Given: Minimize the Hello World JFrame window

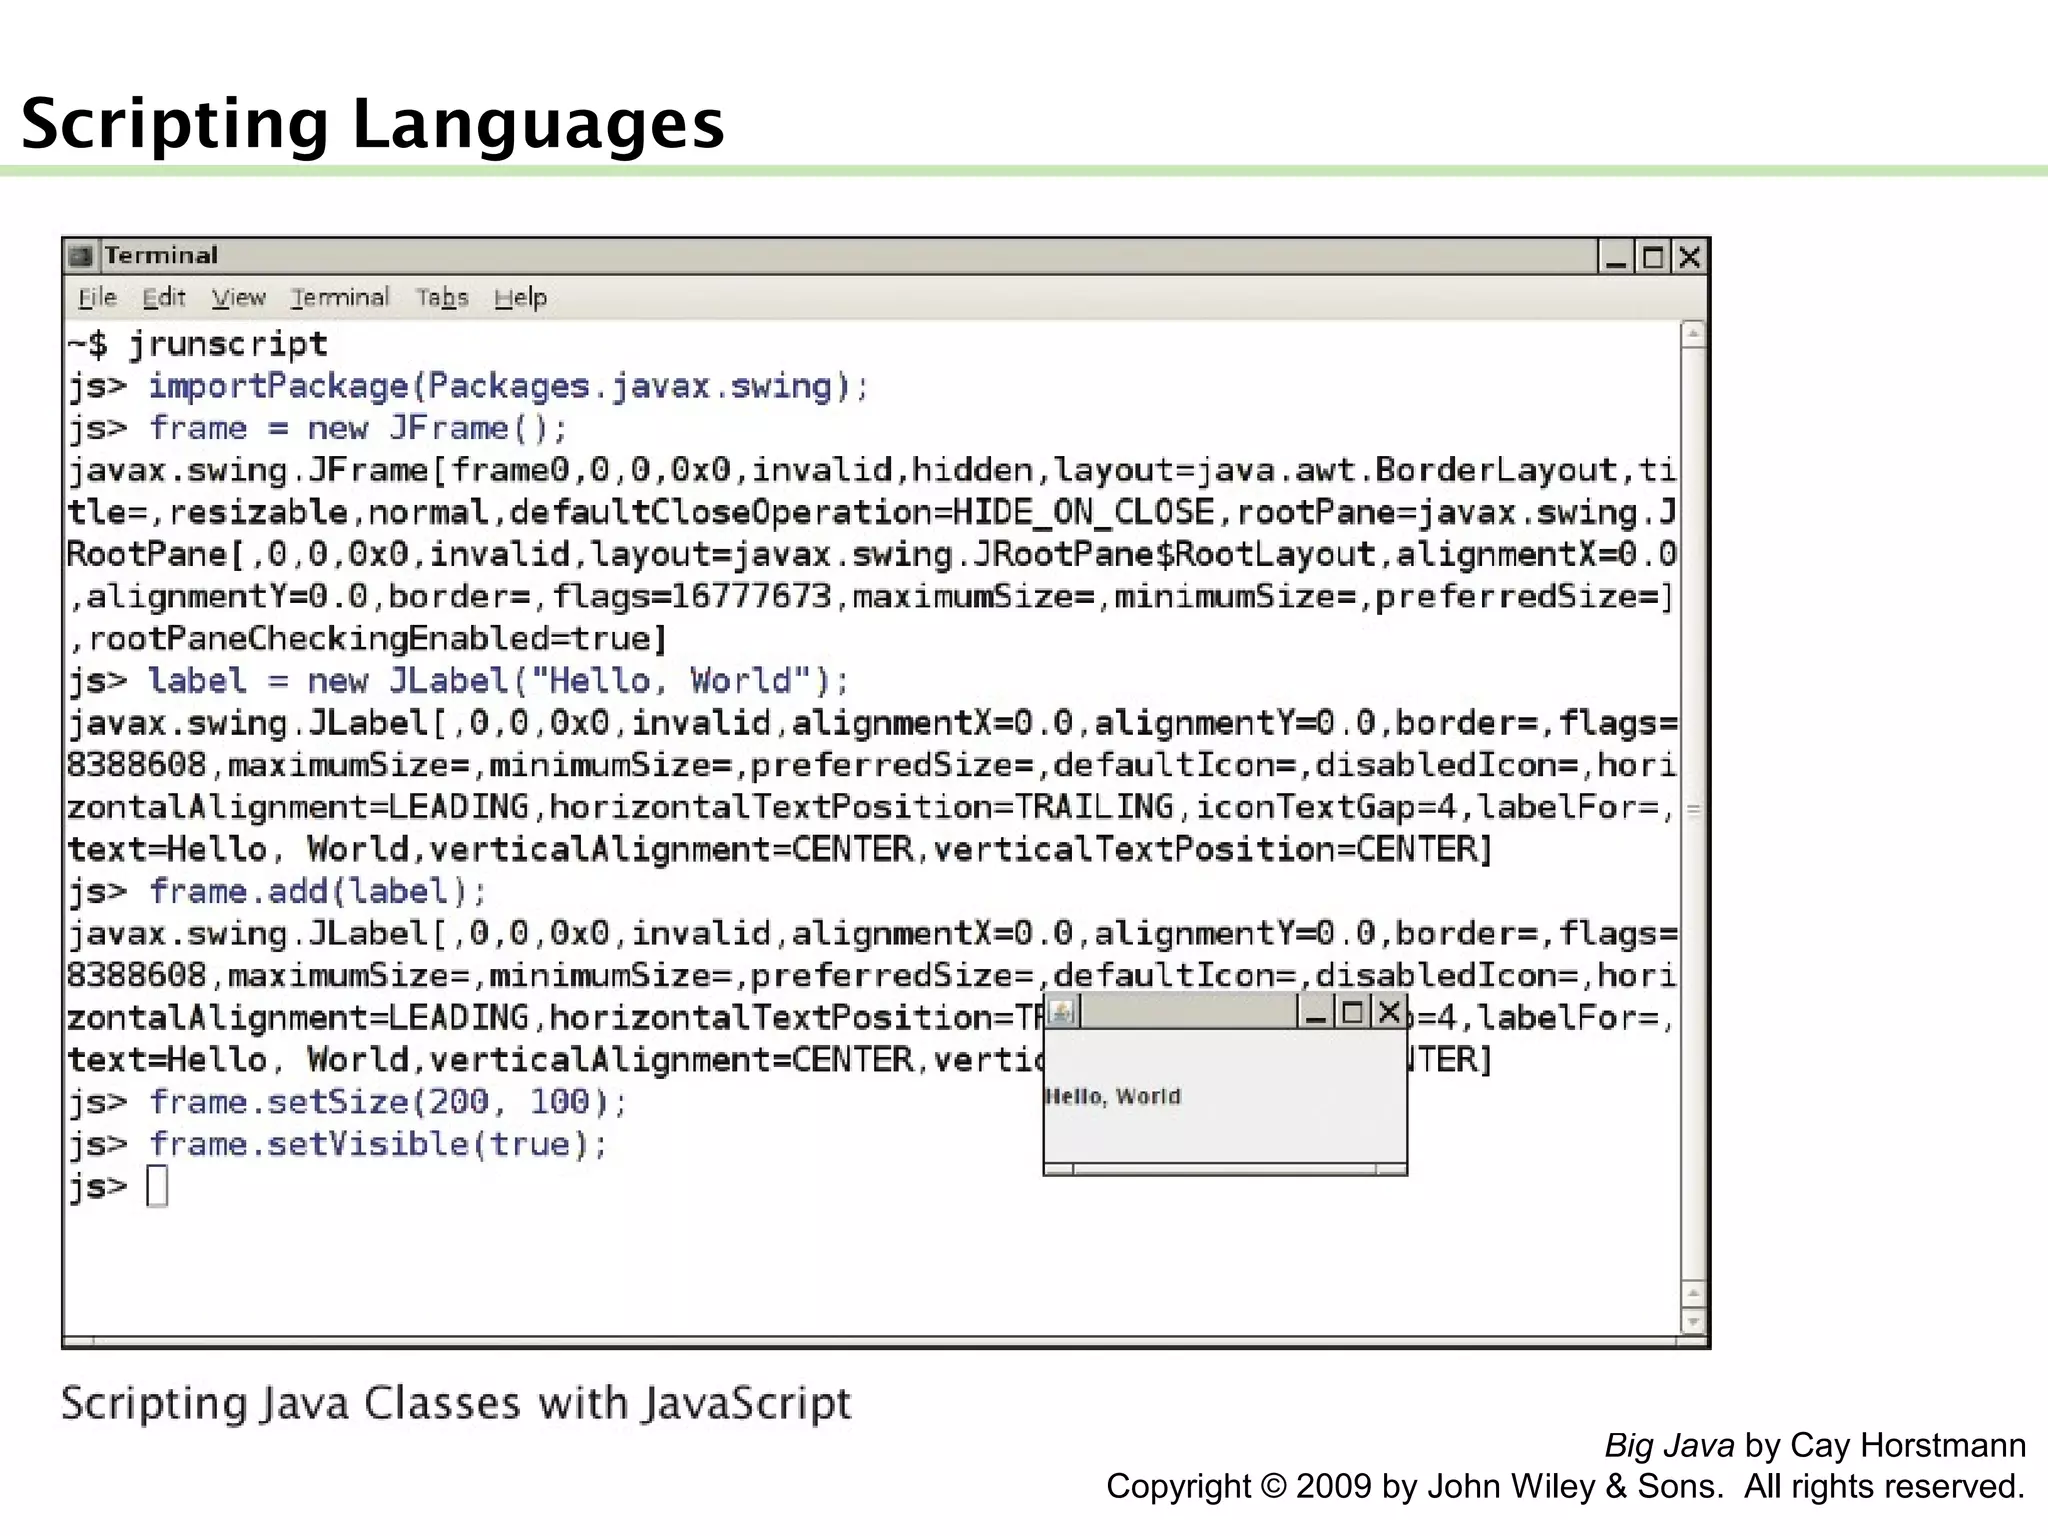Looking at the screenshot, I should [x=1316, y=1013].
